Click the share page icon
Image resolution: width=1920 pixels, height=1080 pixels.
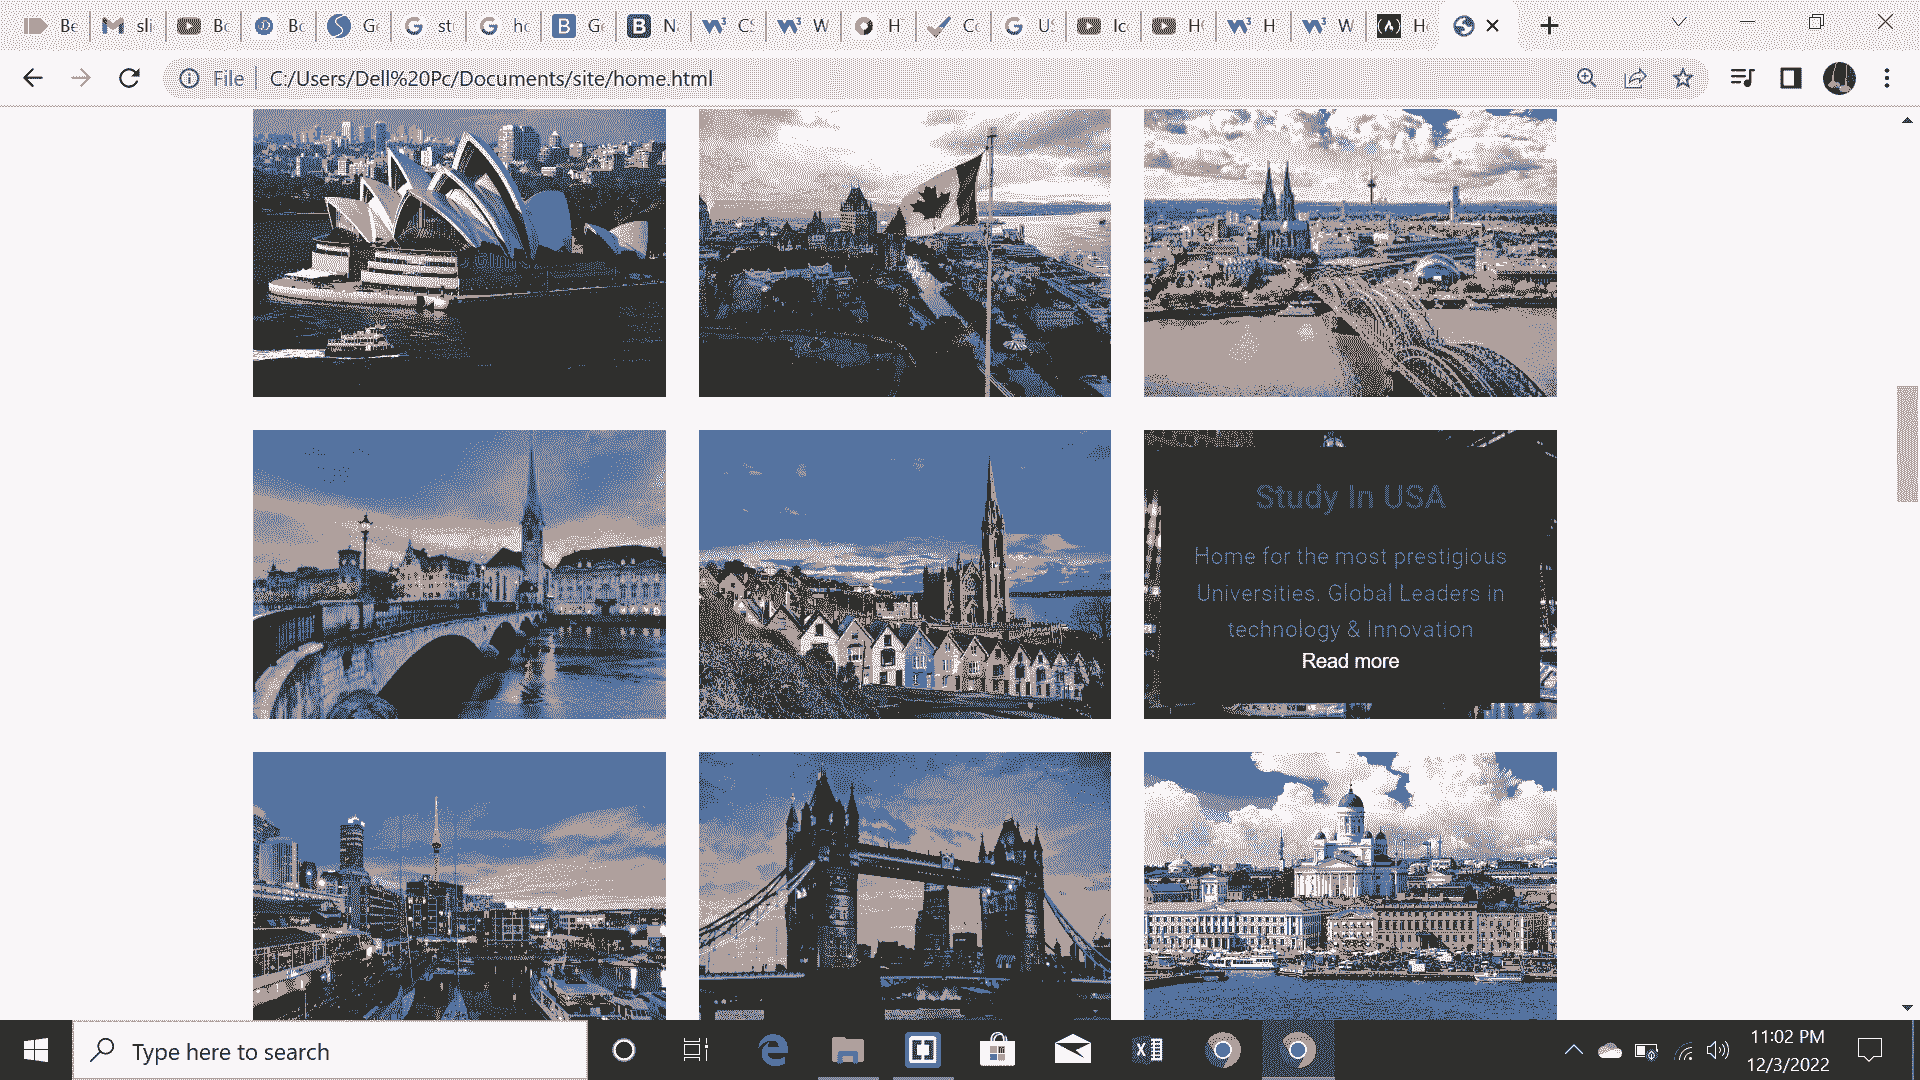(1635, 78)
